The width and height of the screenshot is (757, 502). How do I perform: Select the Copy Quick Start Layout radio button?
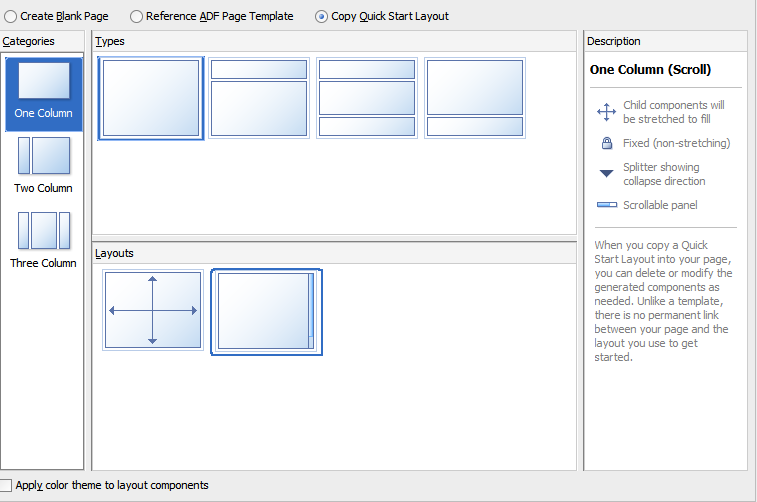click(322, 16)
